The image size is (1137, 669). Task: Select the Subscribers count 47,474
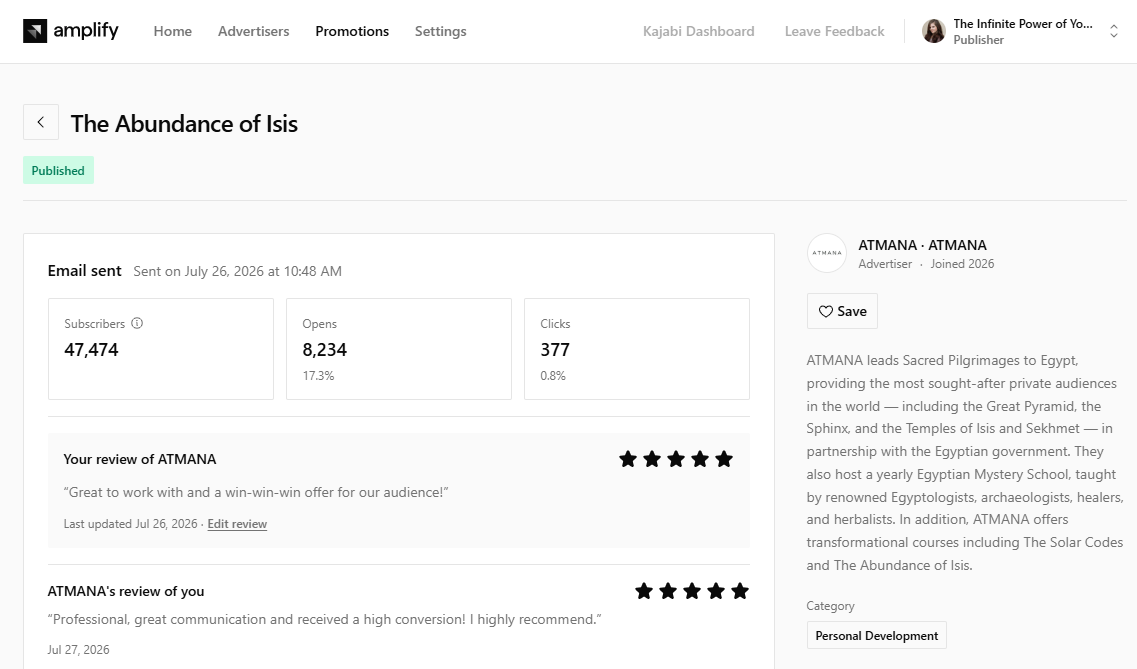click(x=91, y=350)
